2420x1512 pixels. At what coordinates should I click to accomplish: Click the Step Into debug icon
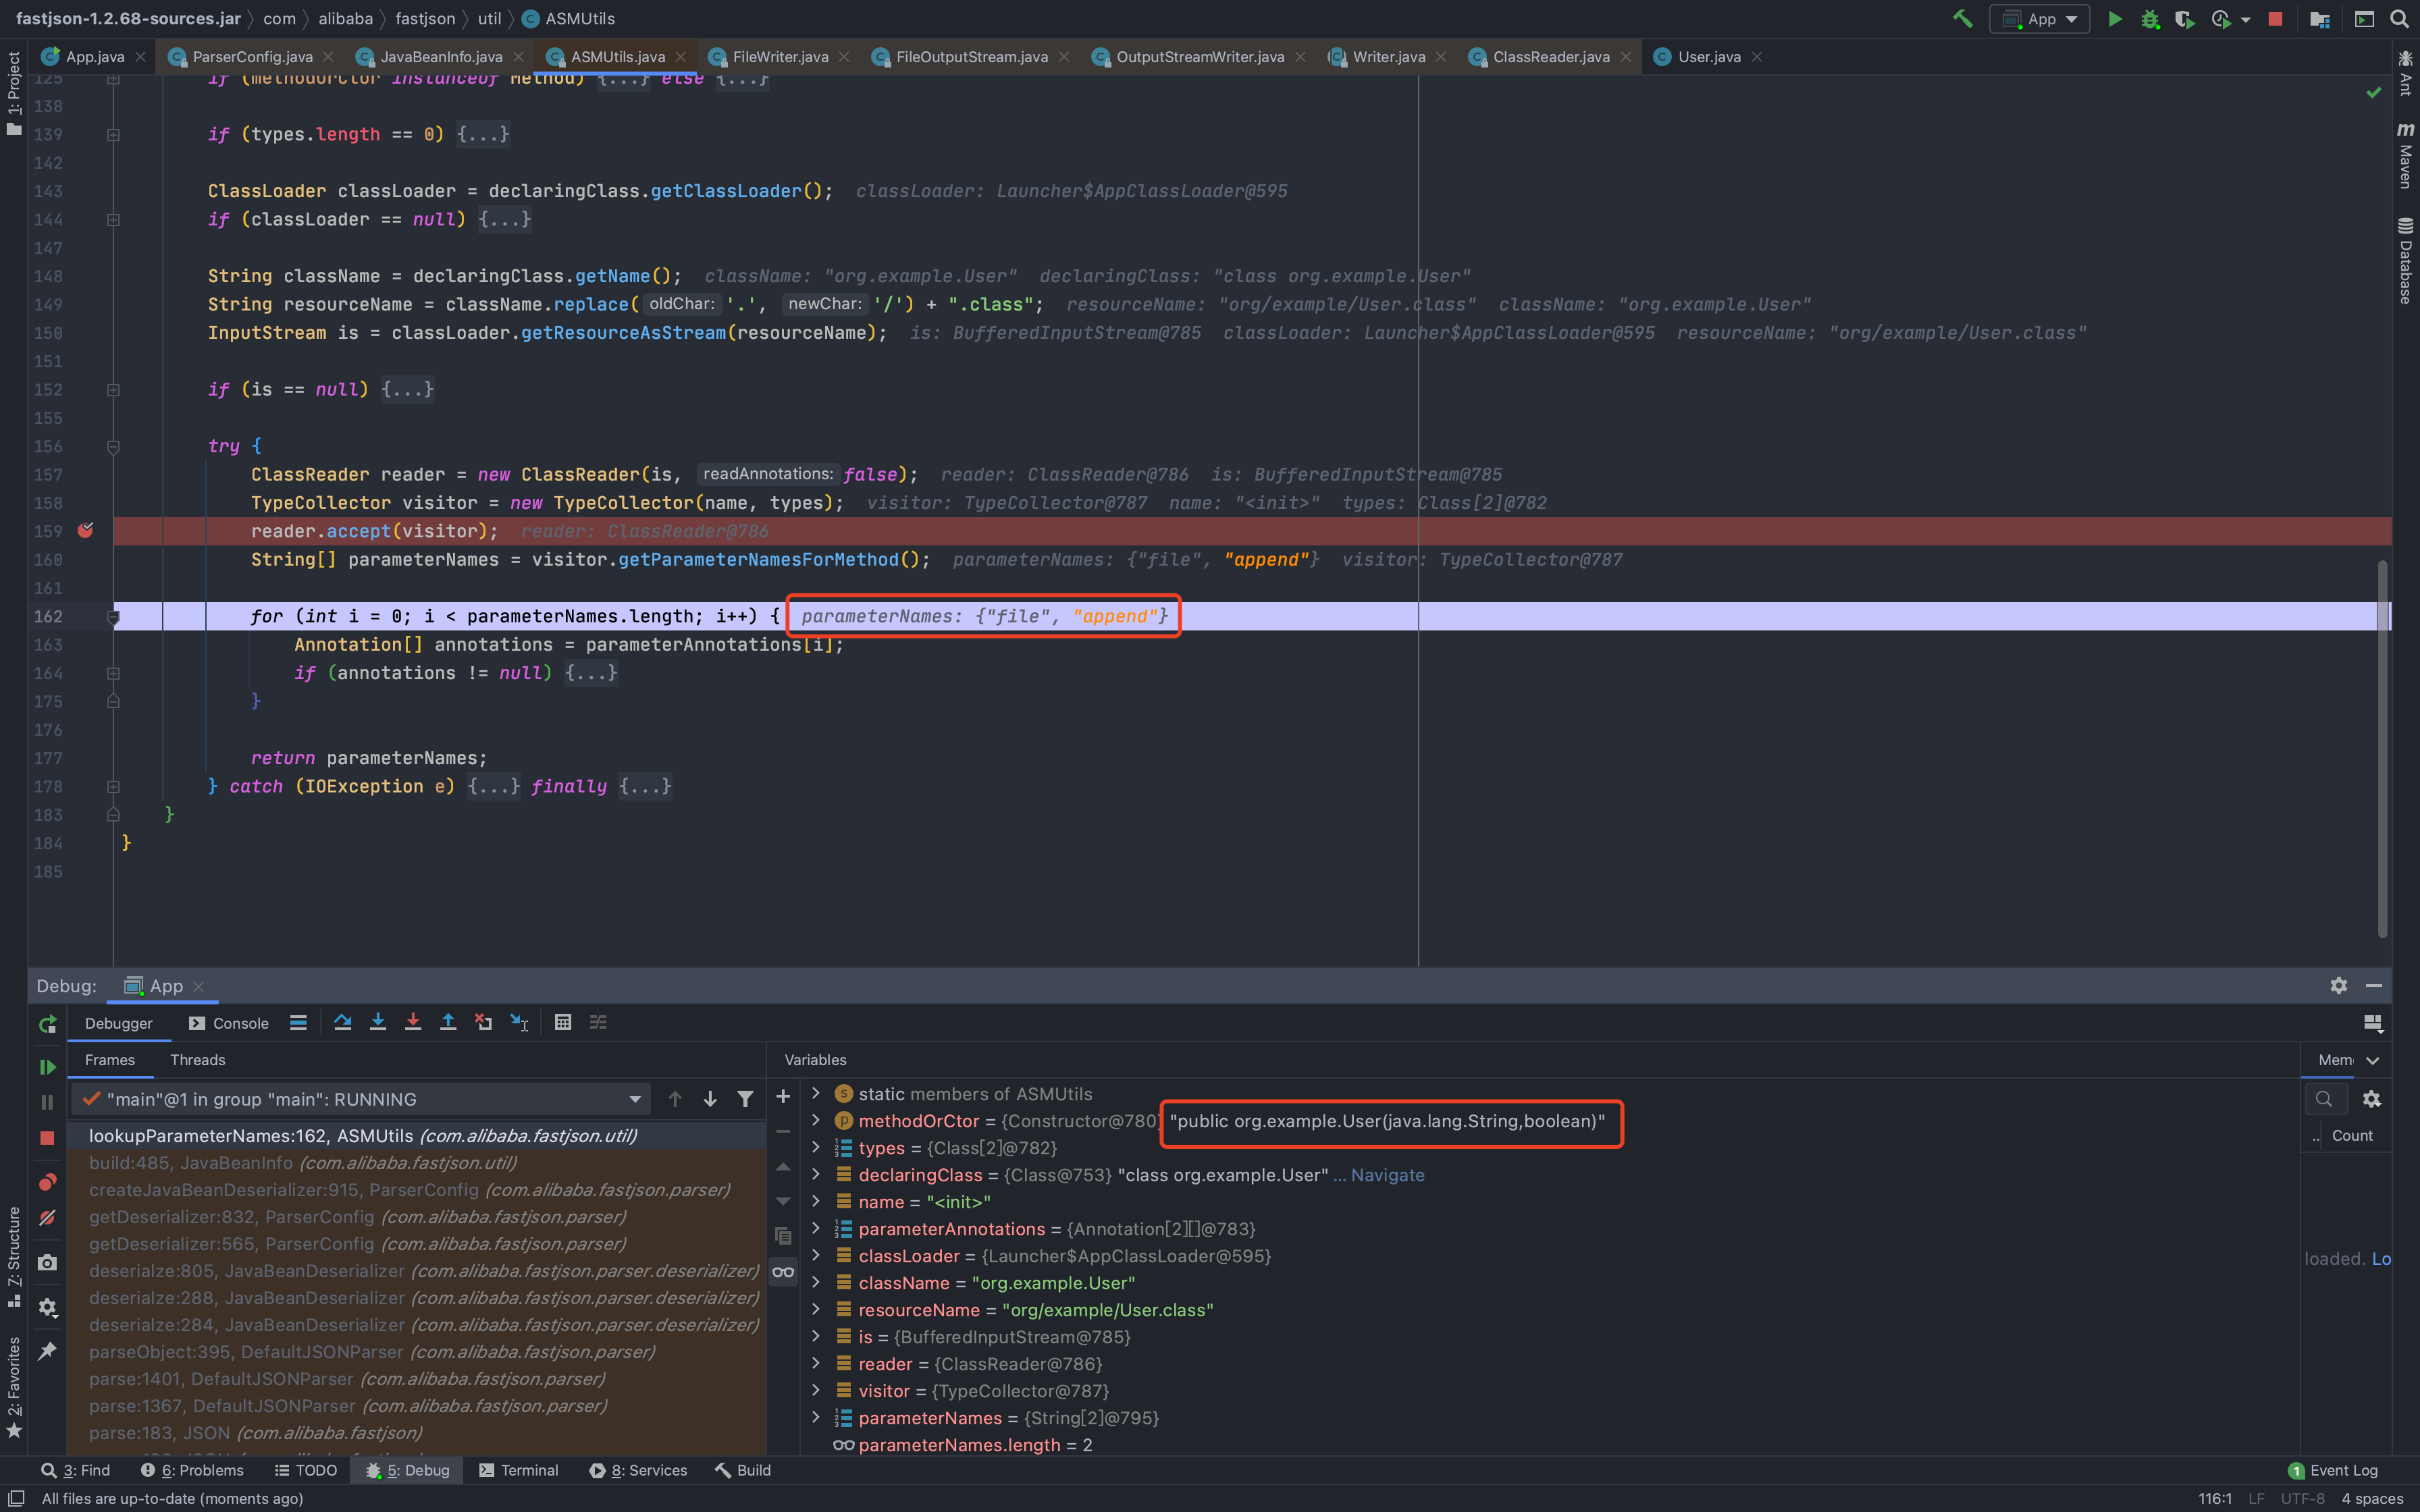coord(378,1022)
